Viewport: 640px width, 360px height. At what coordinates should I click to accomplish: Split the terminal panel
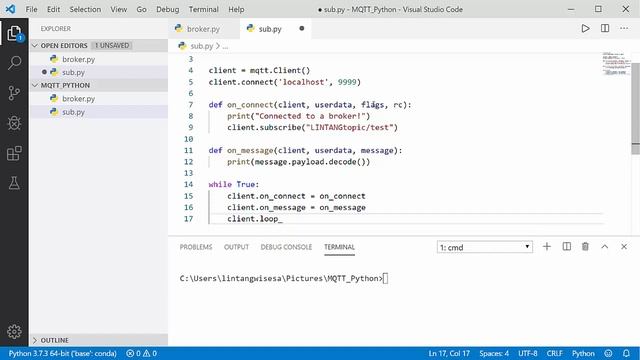tap(567, 247)
